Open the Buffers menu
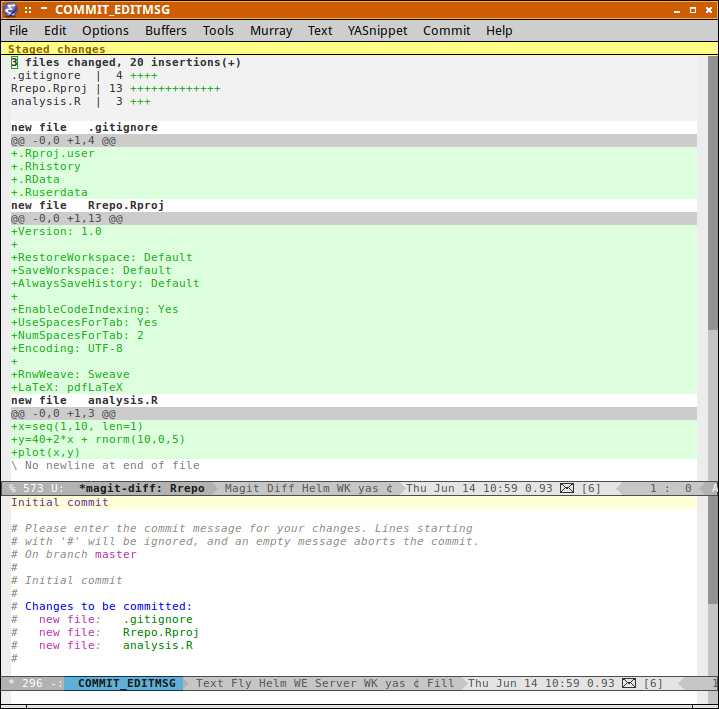 point(166,31)
